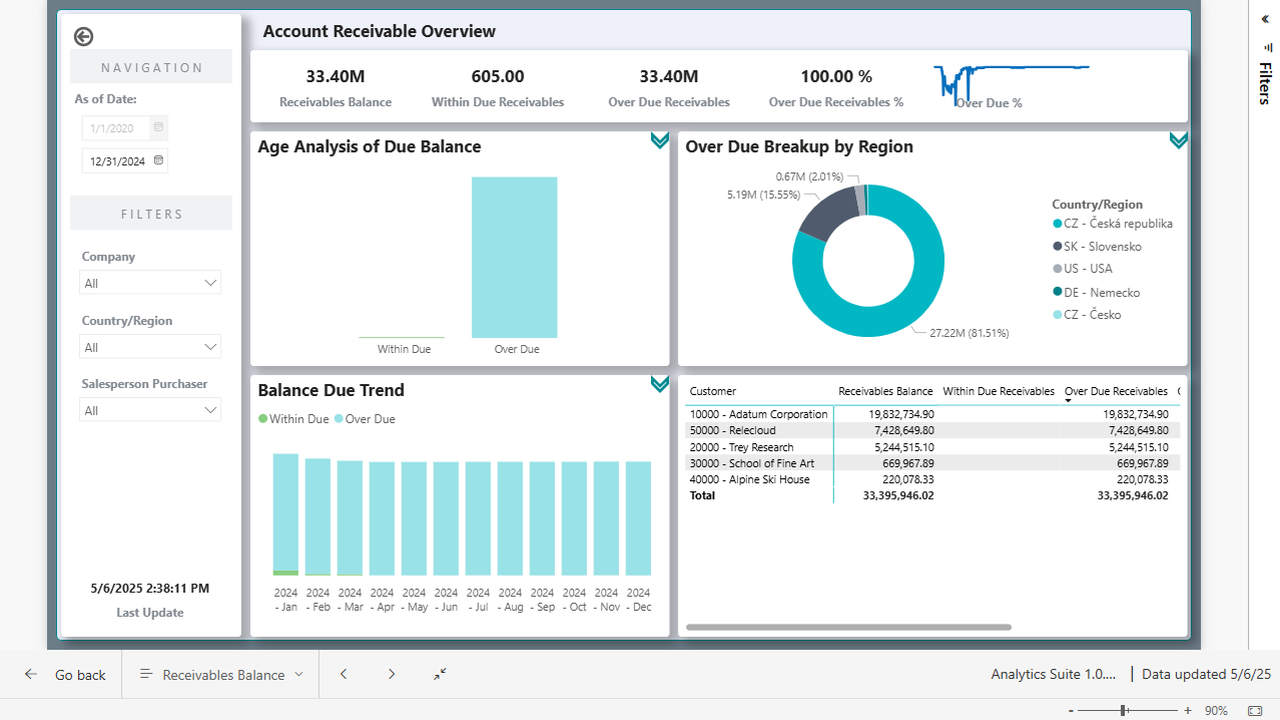Viewport: 1280px width, 720px height.
Task: Click the pin icon above the Filters pane
Action: point(1267,47)
